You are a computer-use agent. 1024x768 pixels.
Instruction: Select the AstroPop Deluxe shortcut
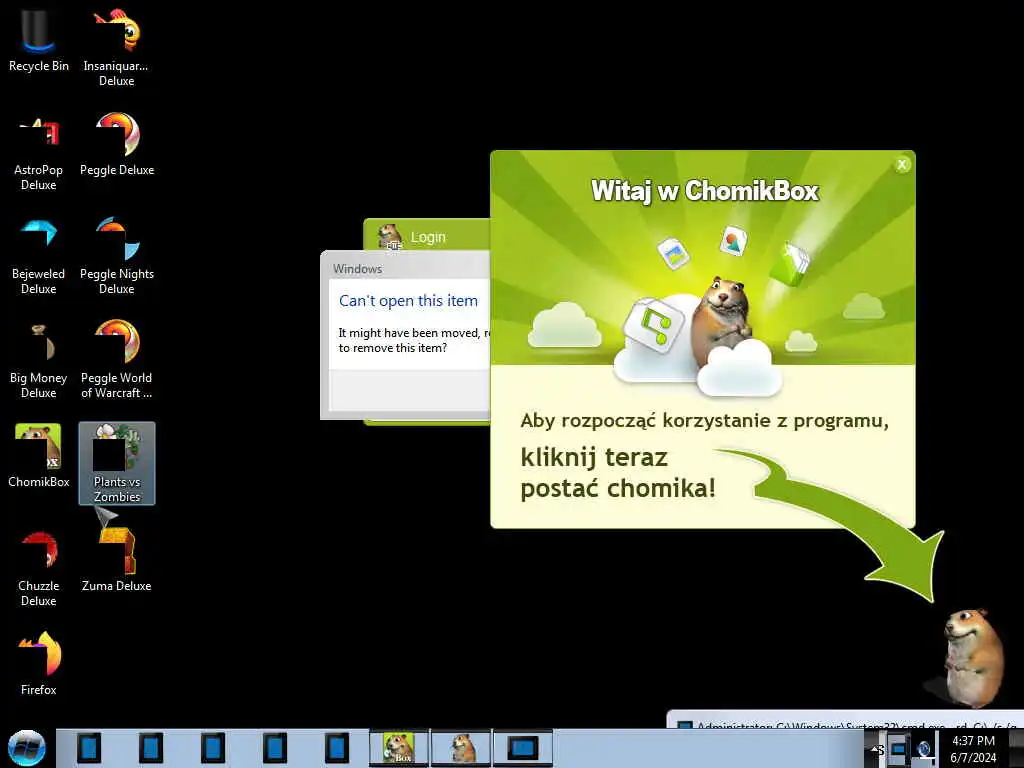tap(39, 153)
